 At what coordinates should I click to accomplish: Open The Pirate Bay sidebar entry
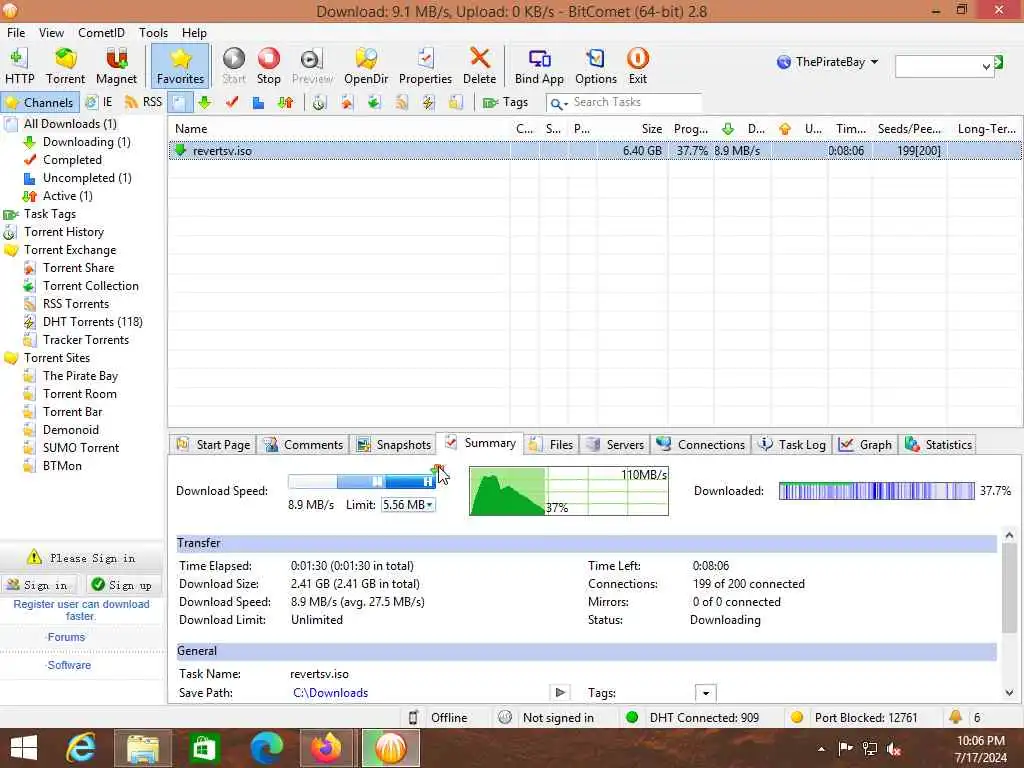point(80,376)
